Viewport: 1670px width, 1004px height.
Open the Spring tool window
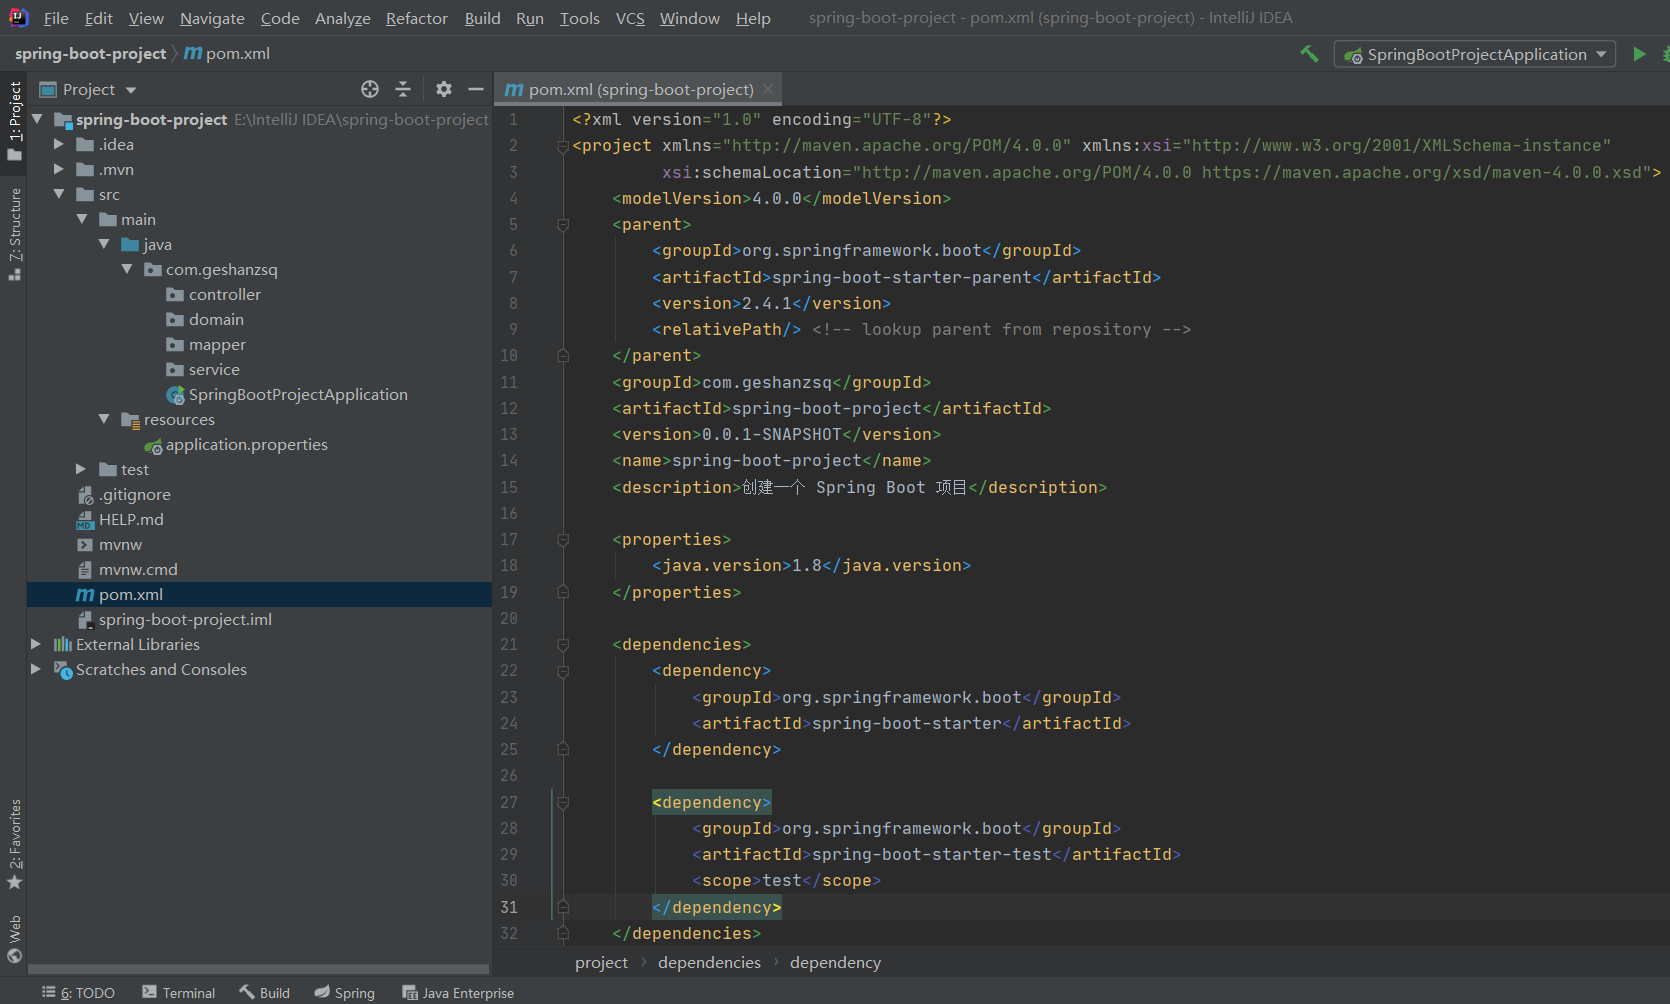coord(344,992)
